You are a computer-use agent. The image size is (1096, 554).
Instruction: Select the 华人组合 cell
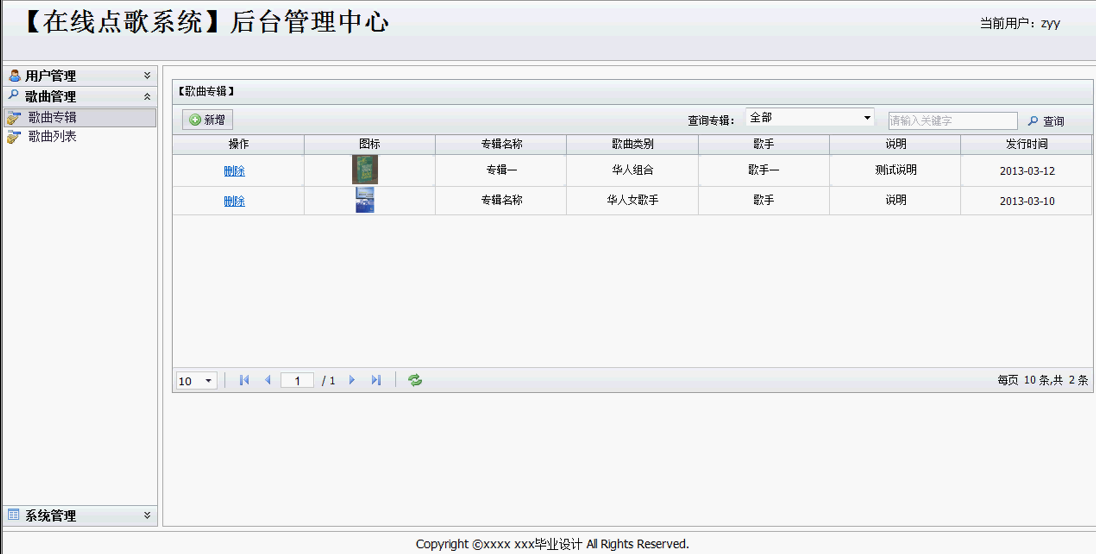click(x=633, y=170)
